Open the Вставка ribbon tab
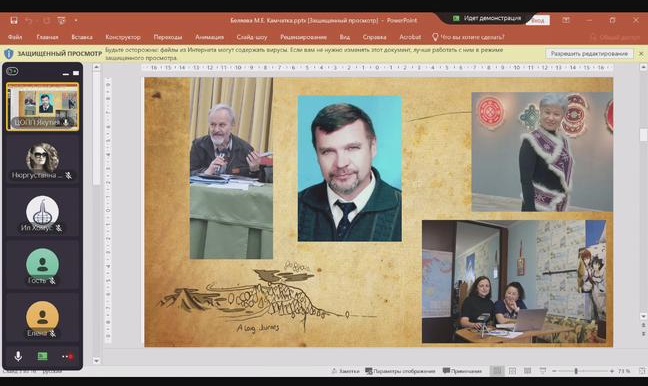Screen dimensions: 648x386 (82, 37)
